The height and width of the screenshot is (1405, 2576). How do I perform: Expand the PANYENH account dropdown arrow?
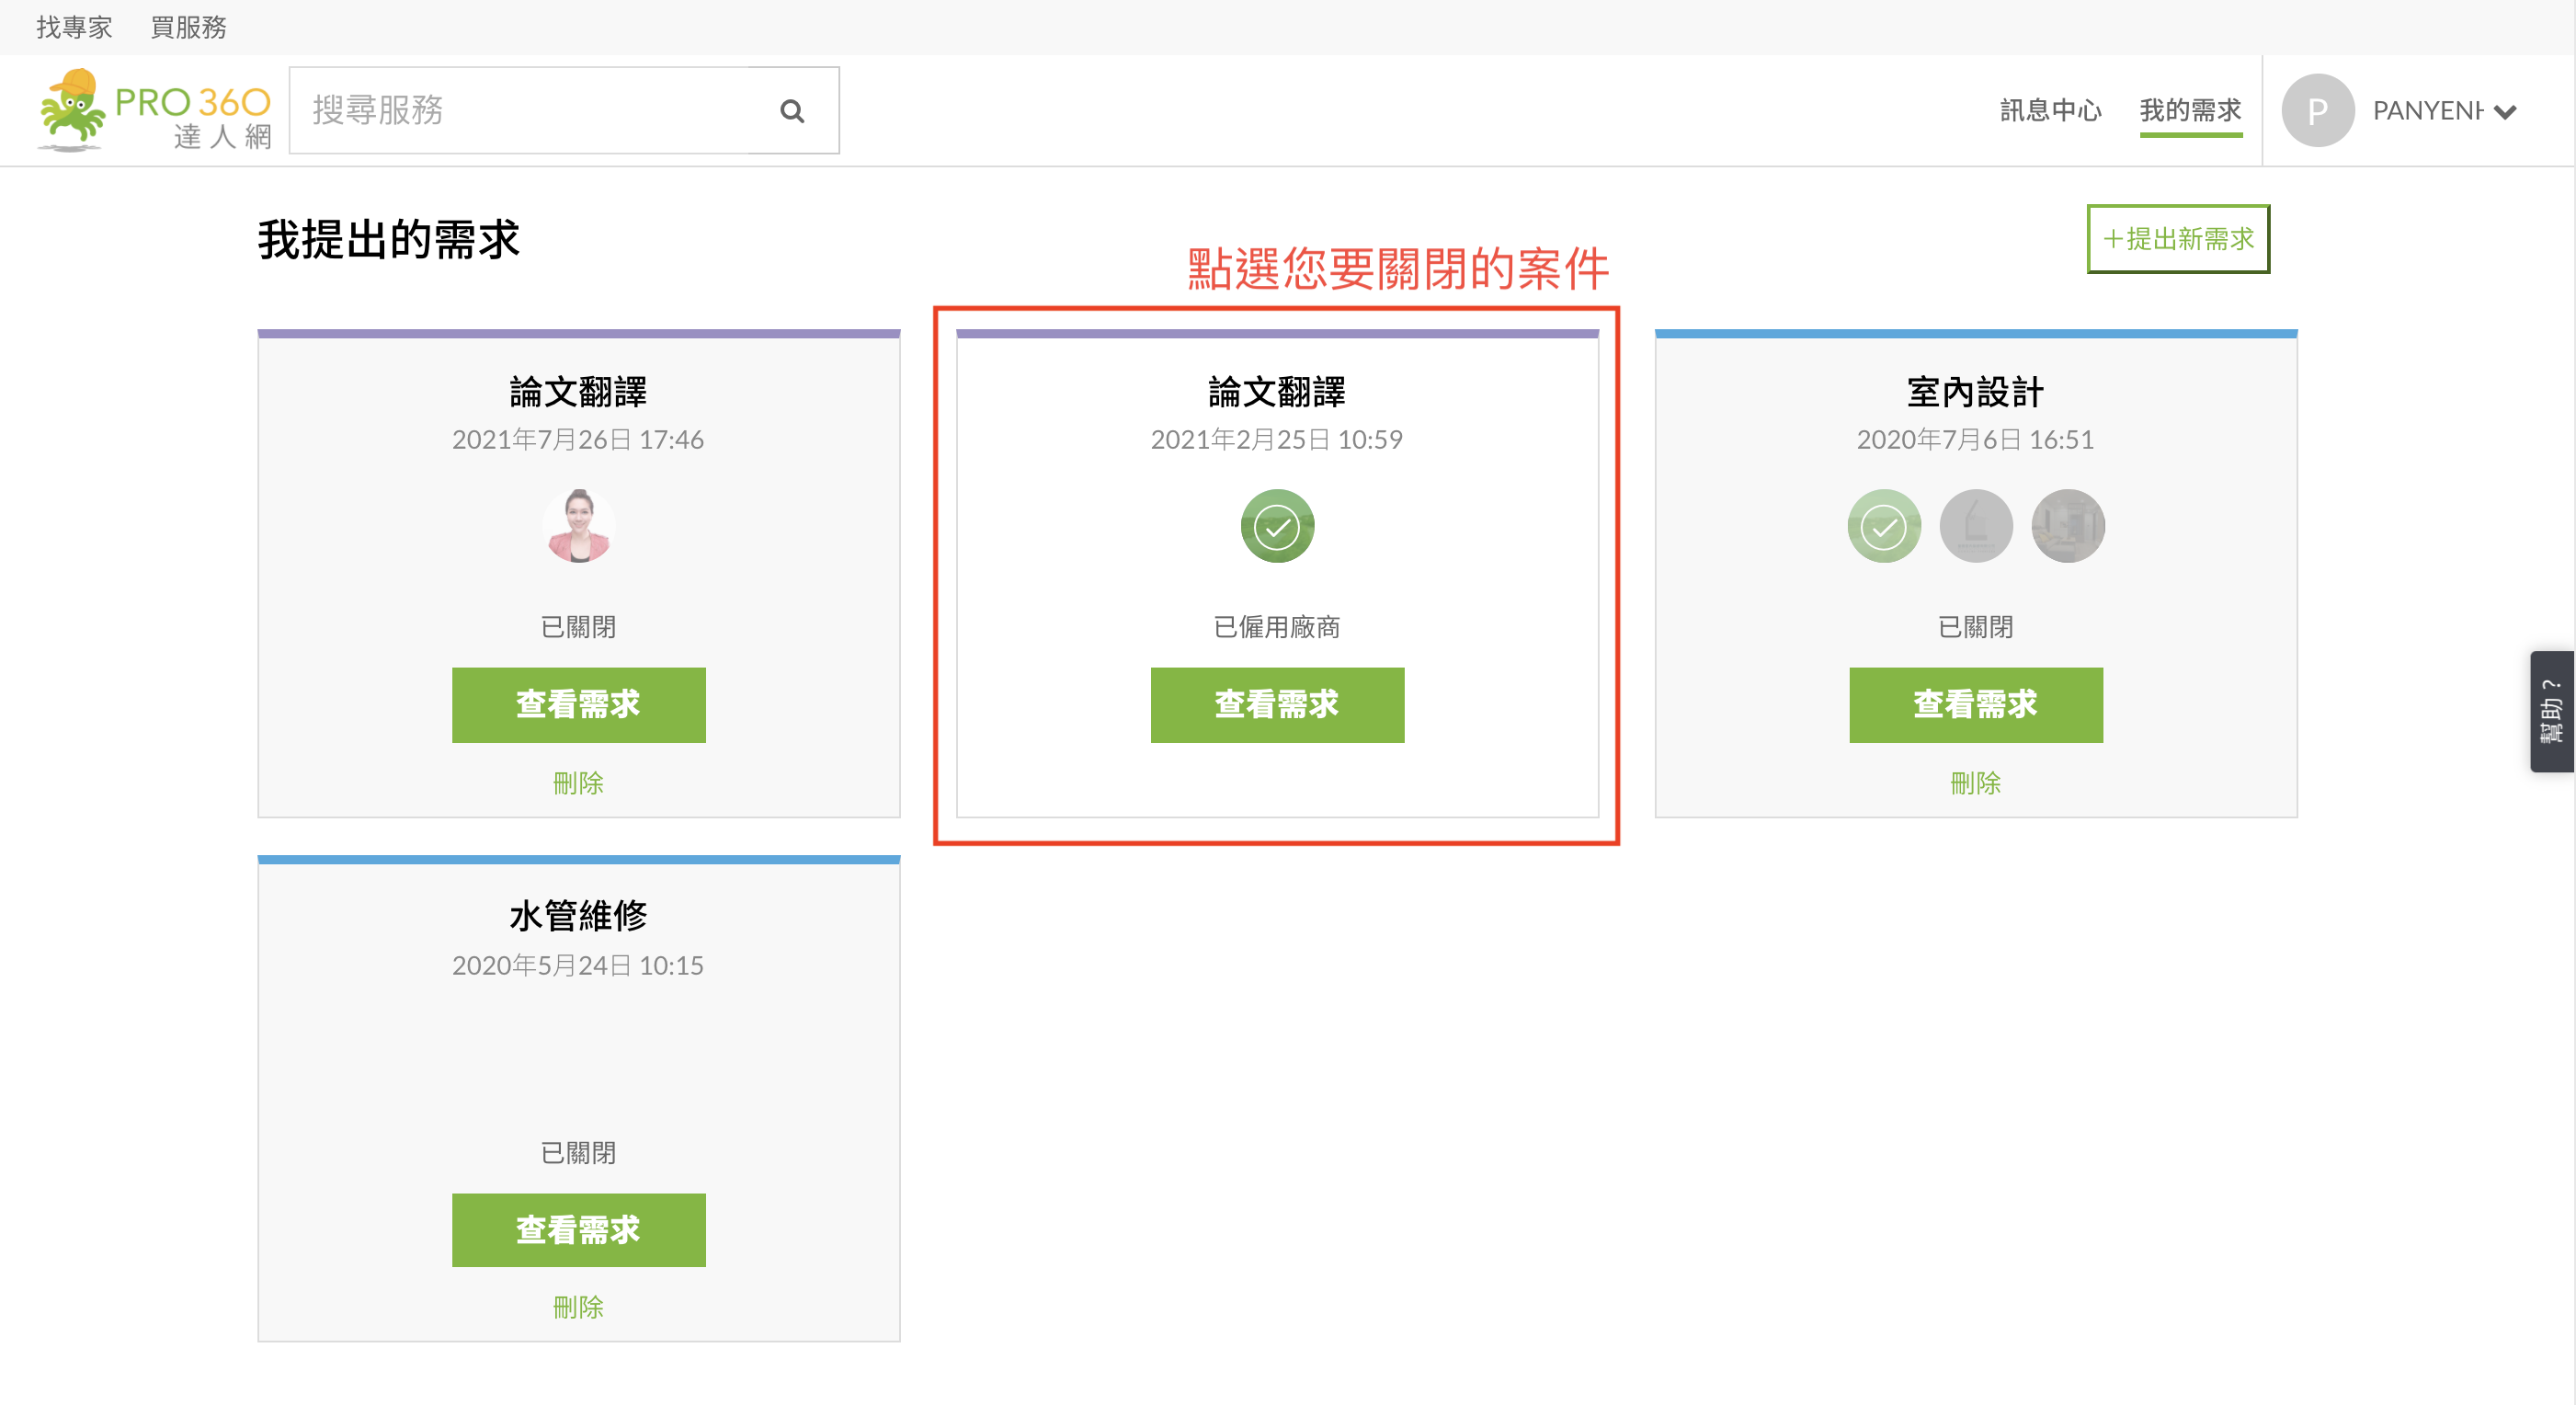click(2504, 112)
